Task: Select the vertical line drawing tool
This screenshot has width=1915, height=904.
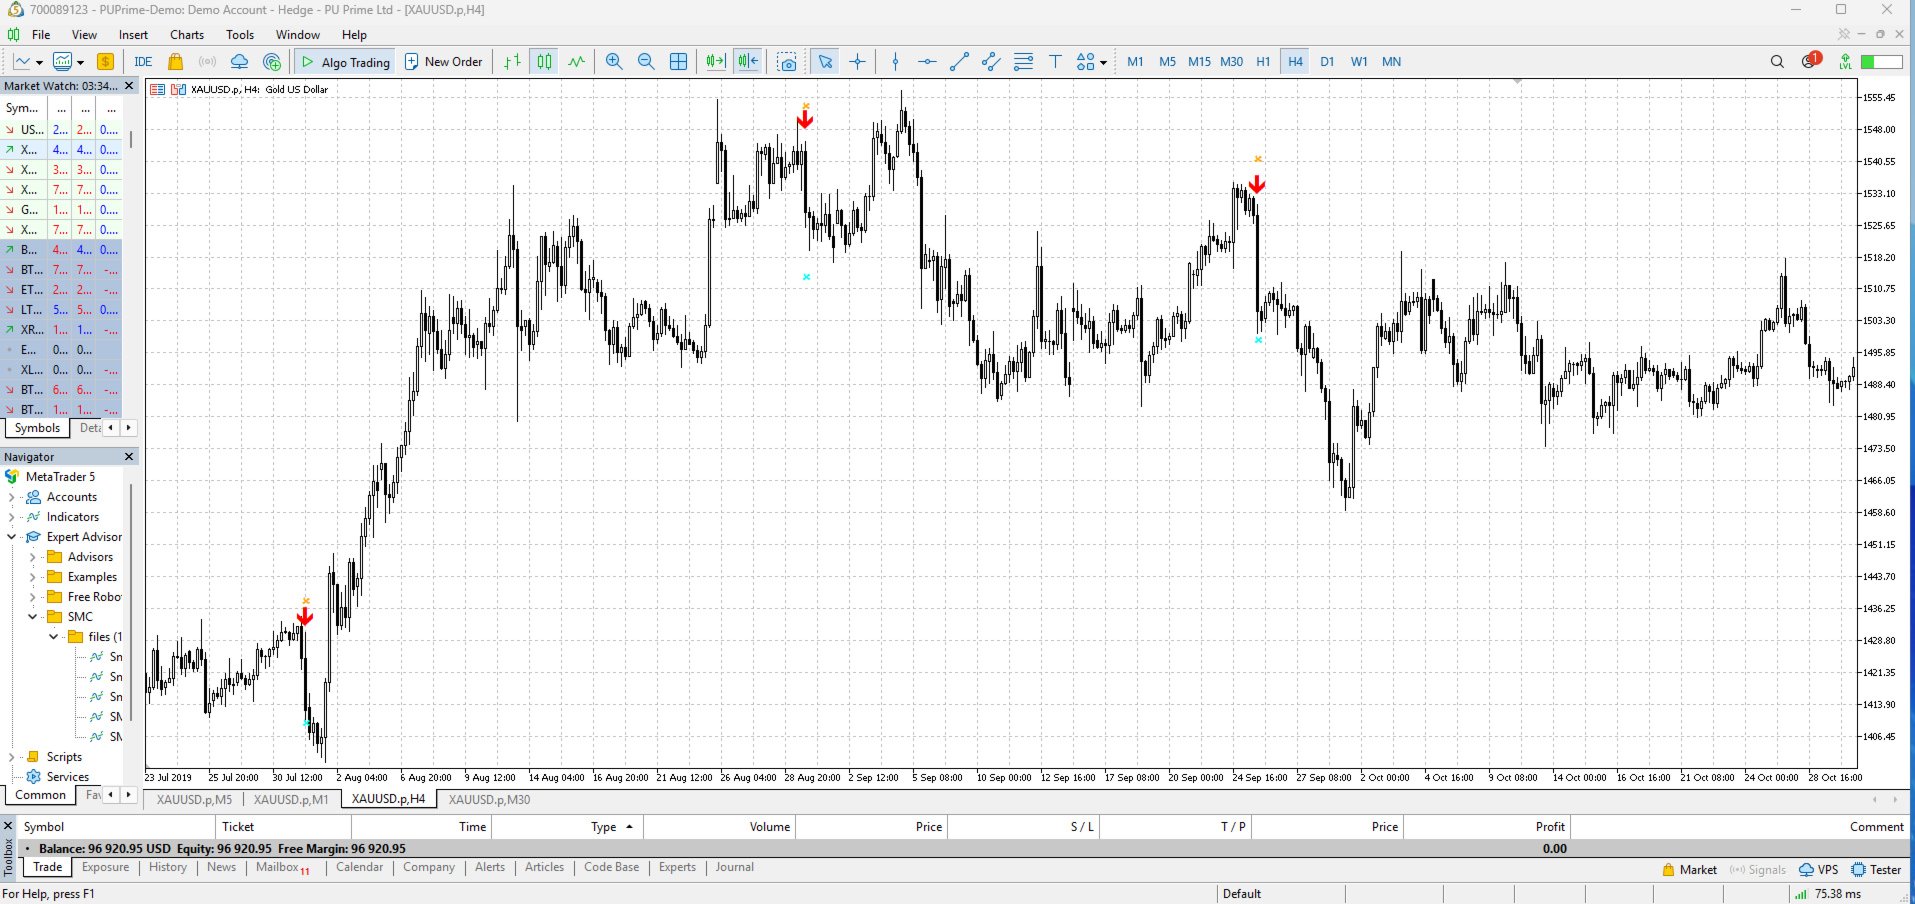Action: pos(895,62)
